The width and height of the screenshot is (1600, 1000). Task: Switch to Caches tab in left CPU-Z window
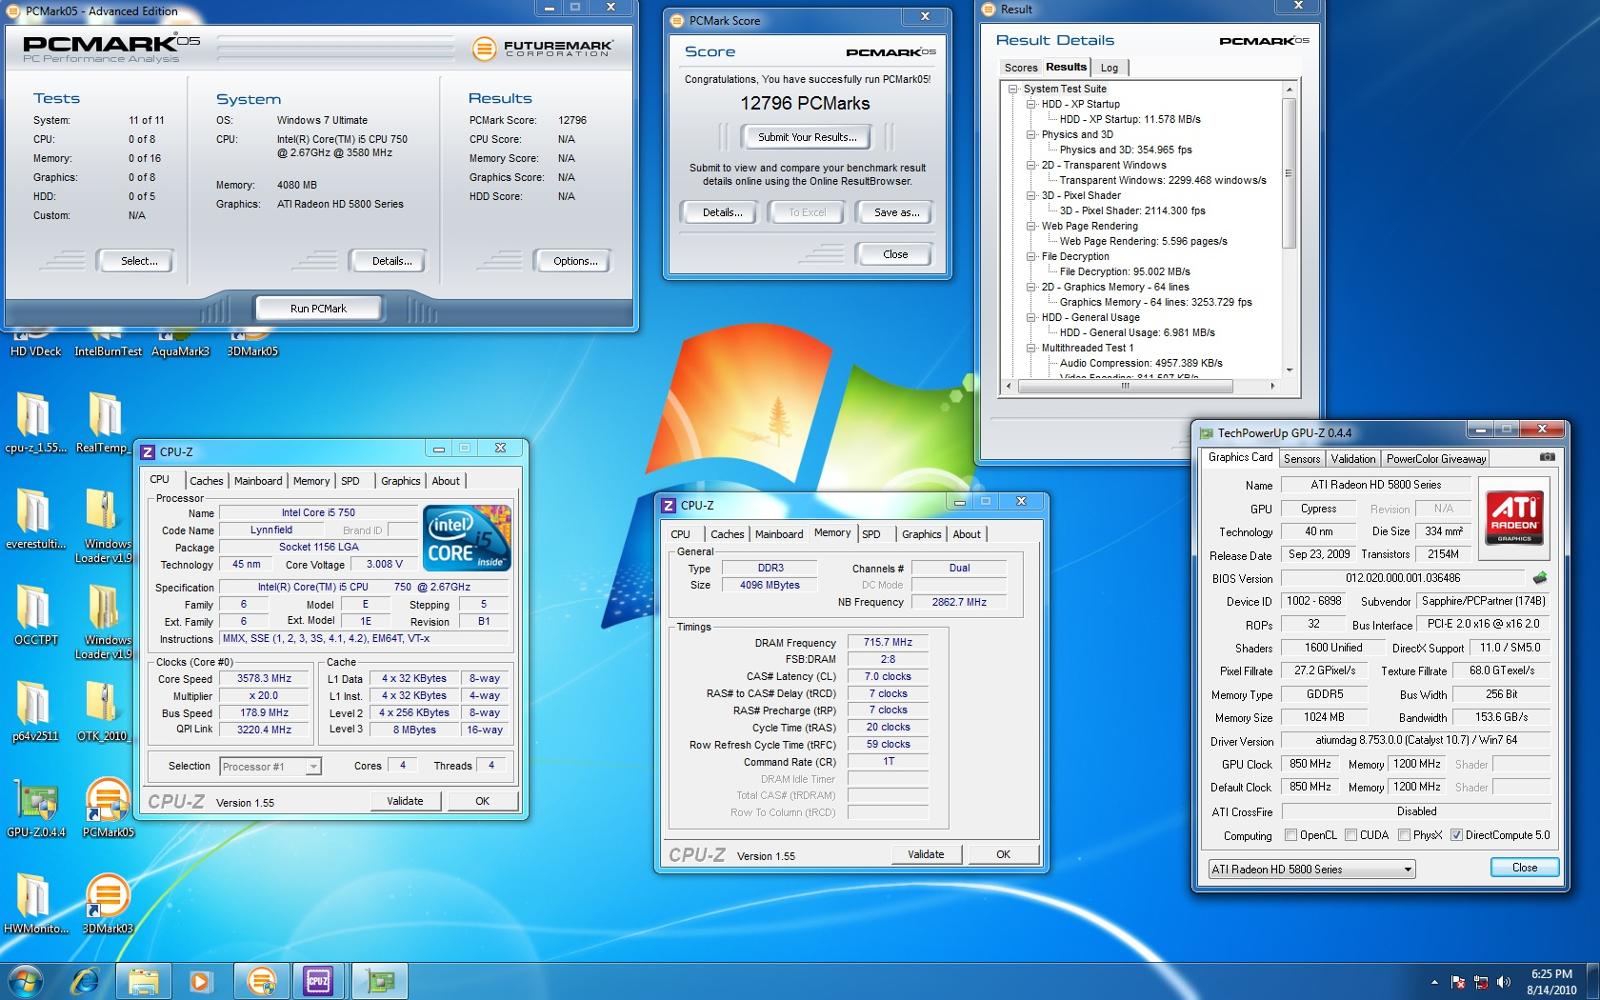(x=206, y=481)
